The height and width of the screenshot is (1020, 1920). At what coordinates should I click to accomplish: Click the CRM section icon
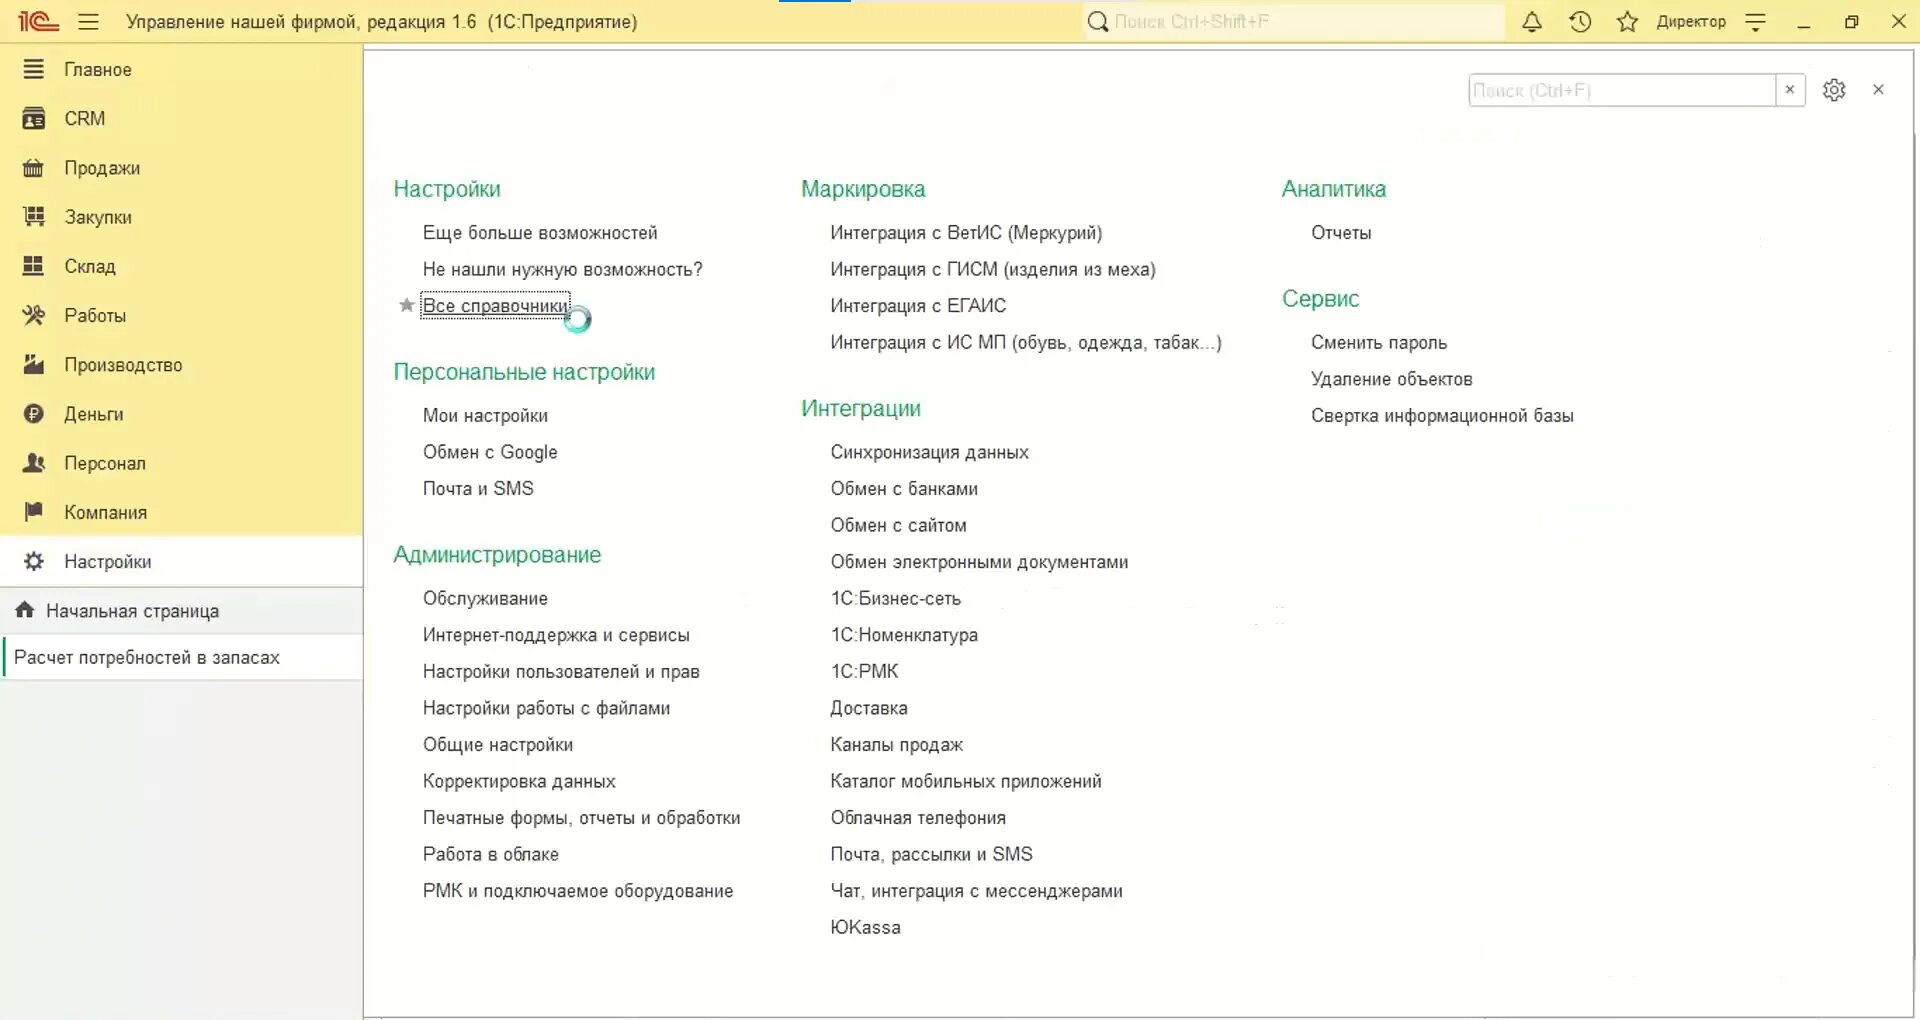coord(34,118)
